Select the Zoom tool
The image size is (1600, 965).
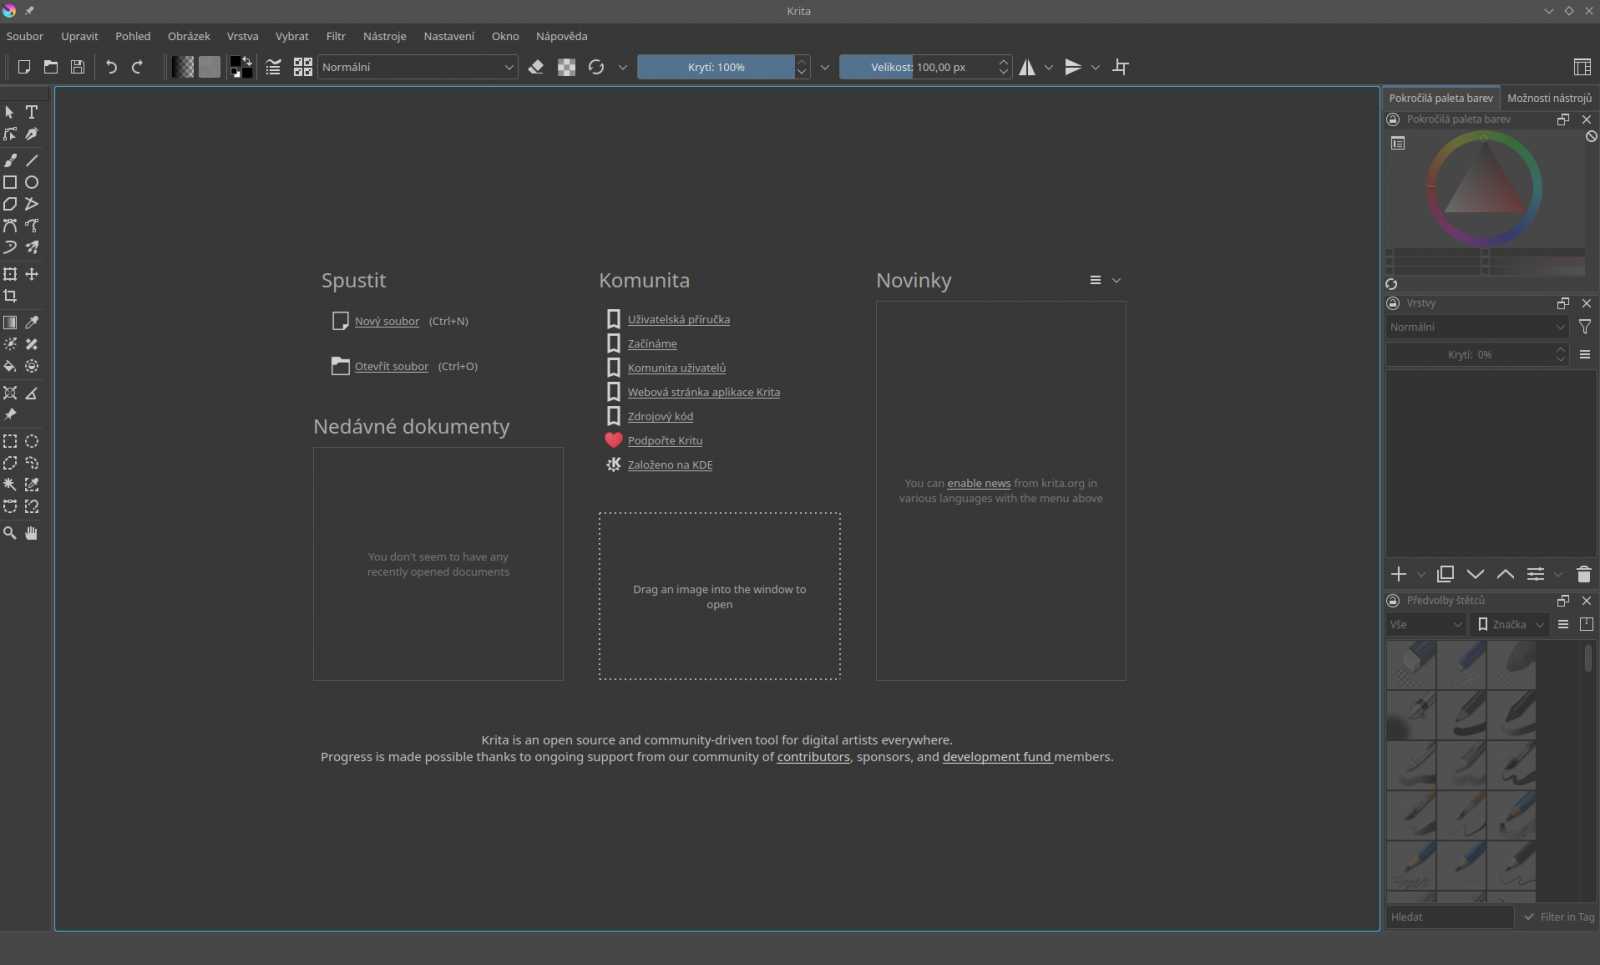pyautogui.click(x=10, y=533)
